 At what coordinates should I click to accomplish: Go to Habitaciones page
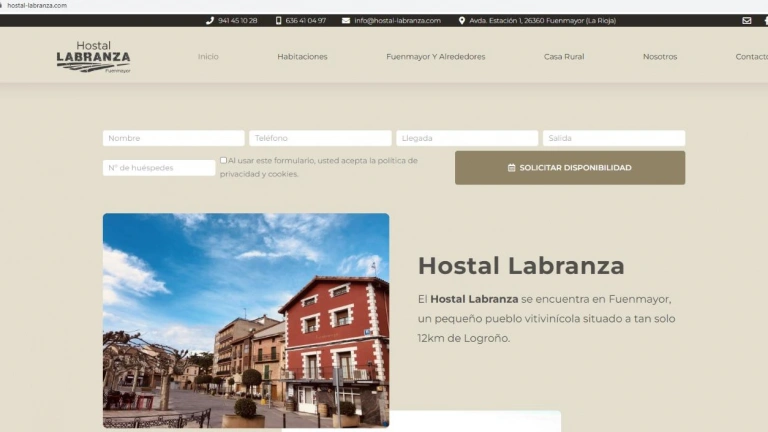(302, 57)
